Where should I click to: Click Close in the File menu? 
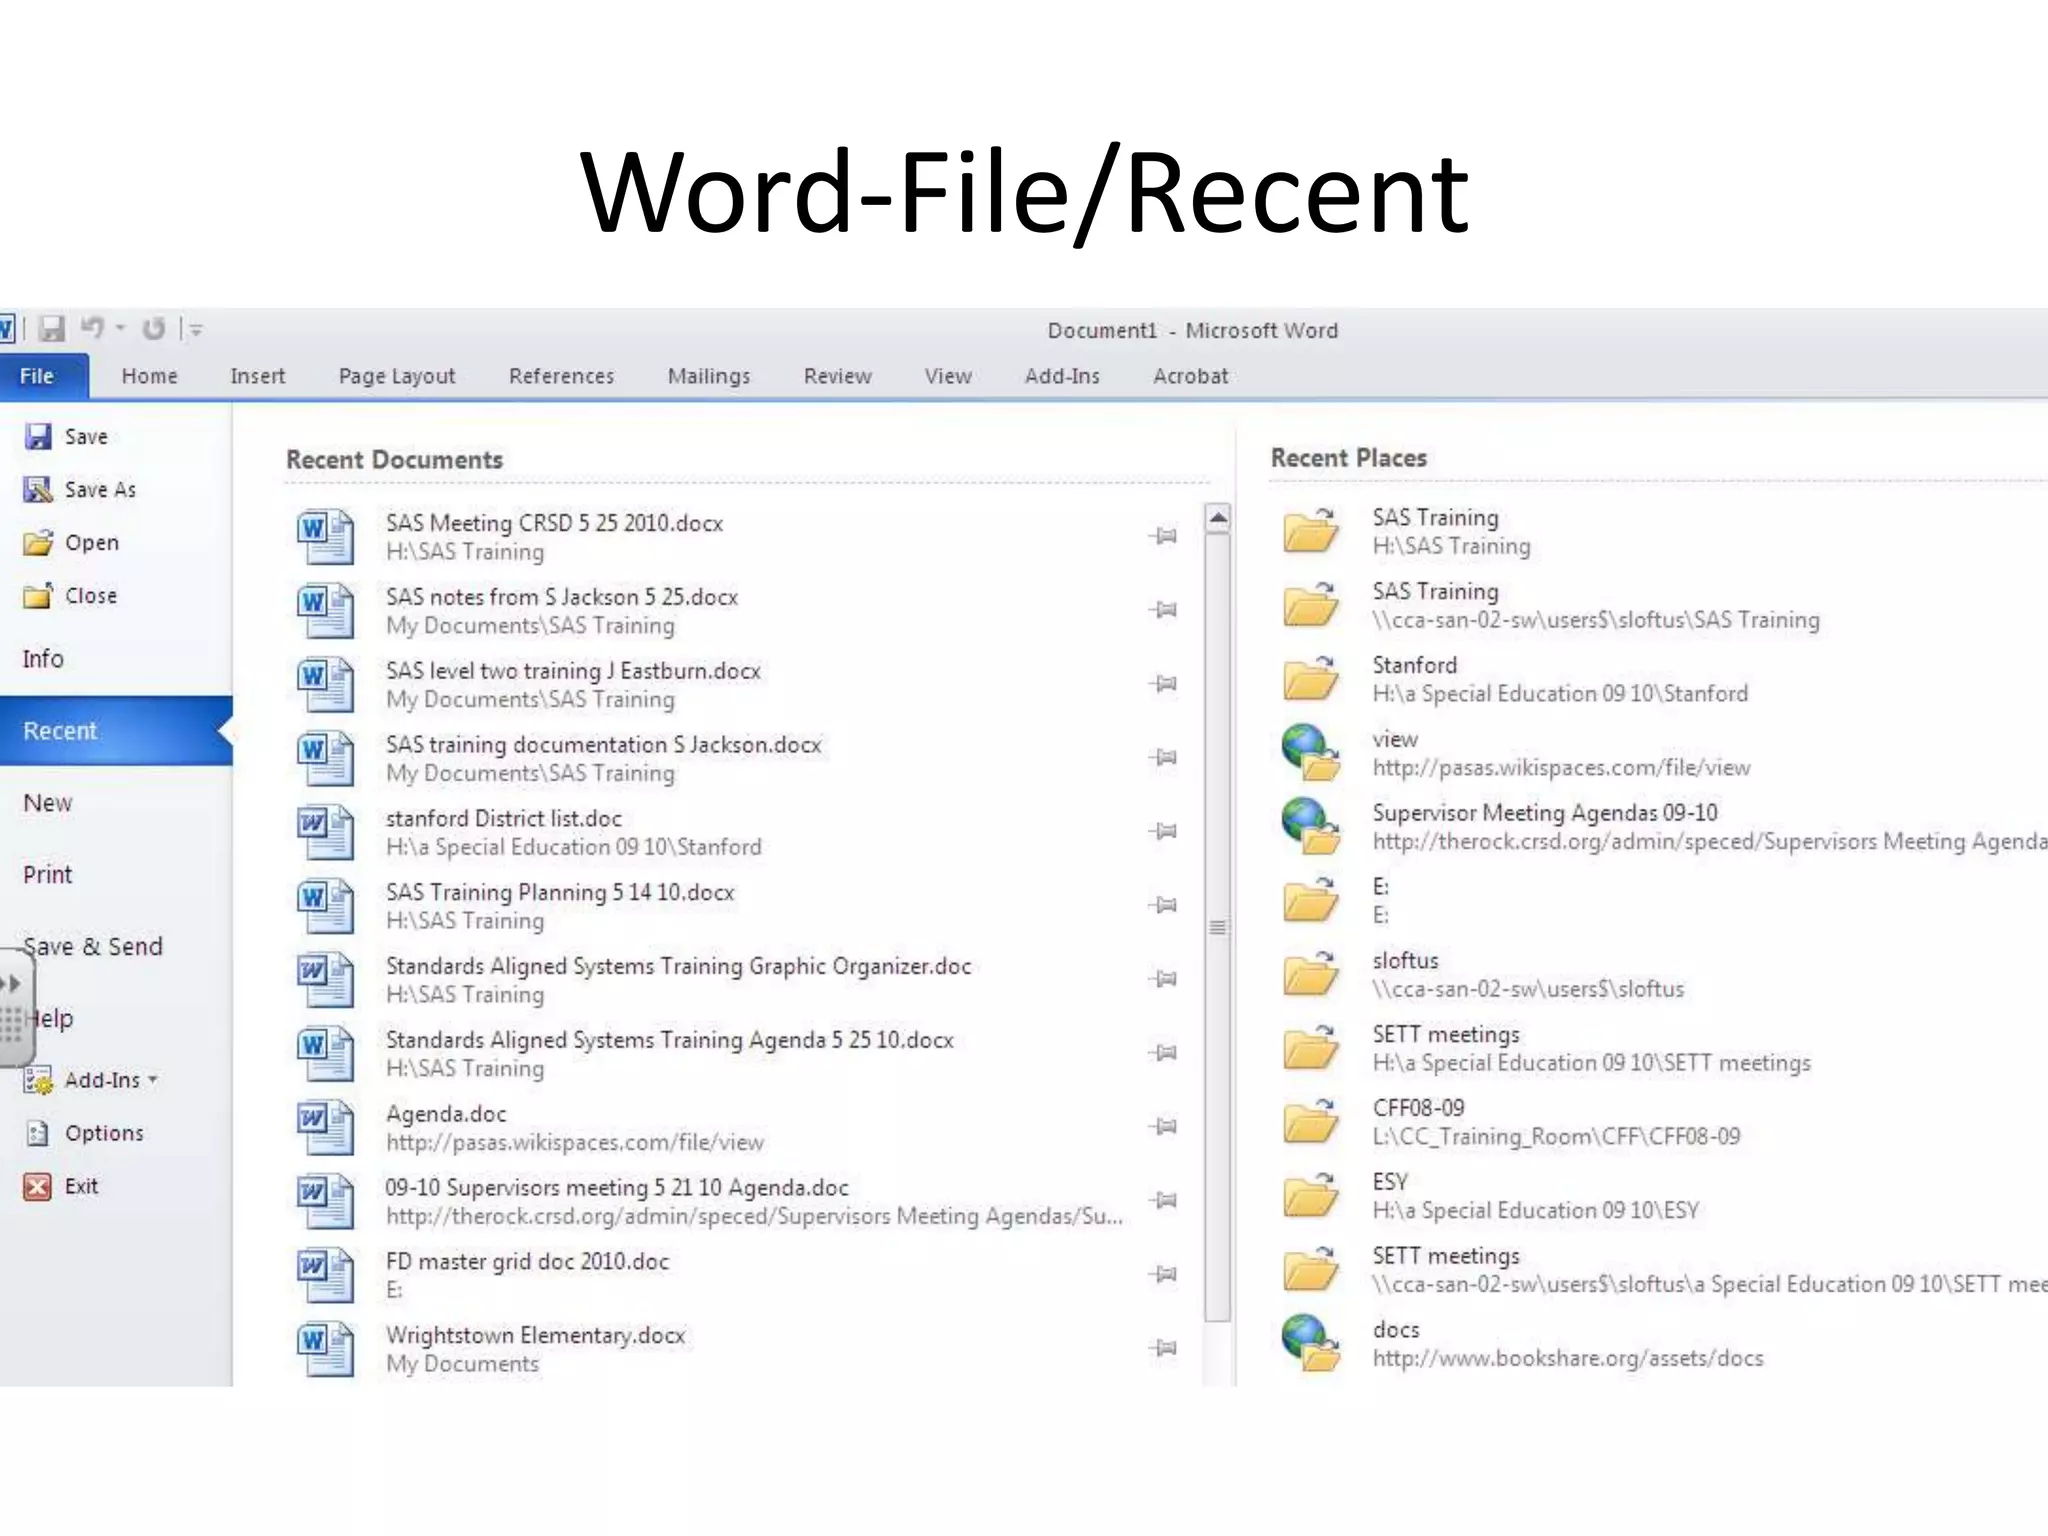pos(70,595)
